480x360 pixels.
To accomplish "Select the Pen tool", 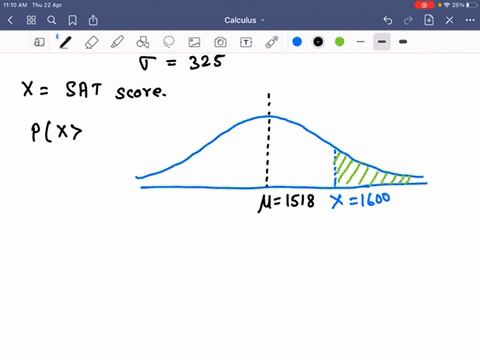I will [65, 42].
